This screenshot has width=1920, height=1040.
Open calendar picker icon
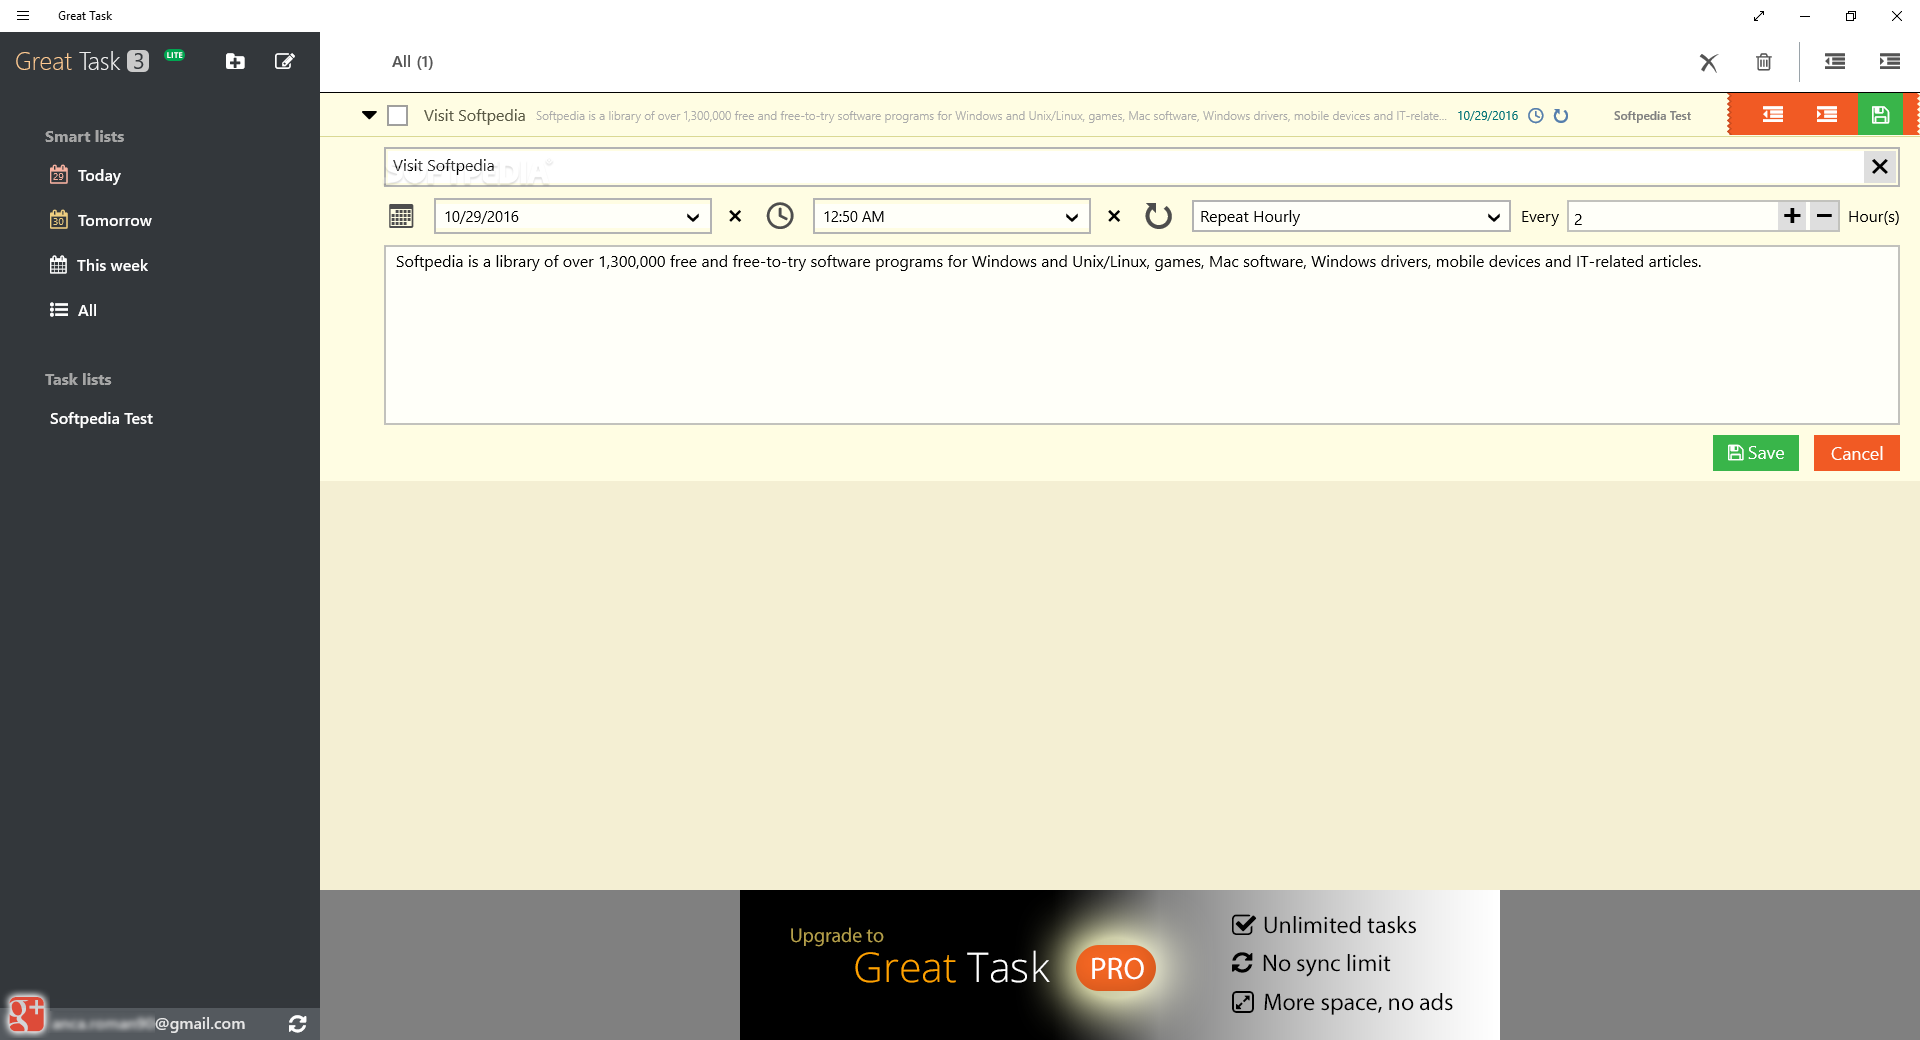click(401, 216)
